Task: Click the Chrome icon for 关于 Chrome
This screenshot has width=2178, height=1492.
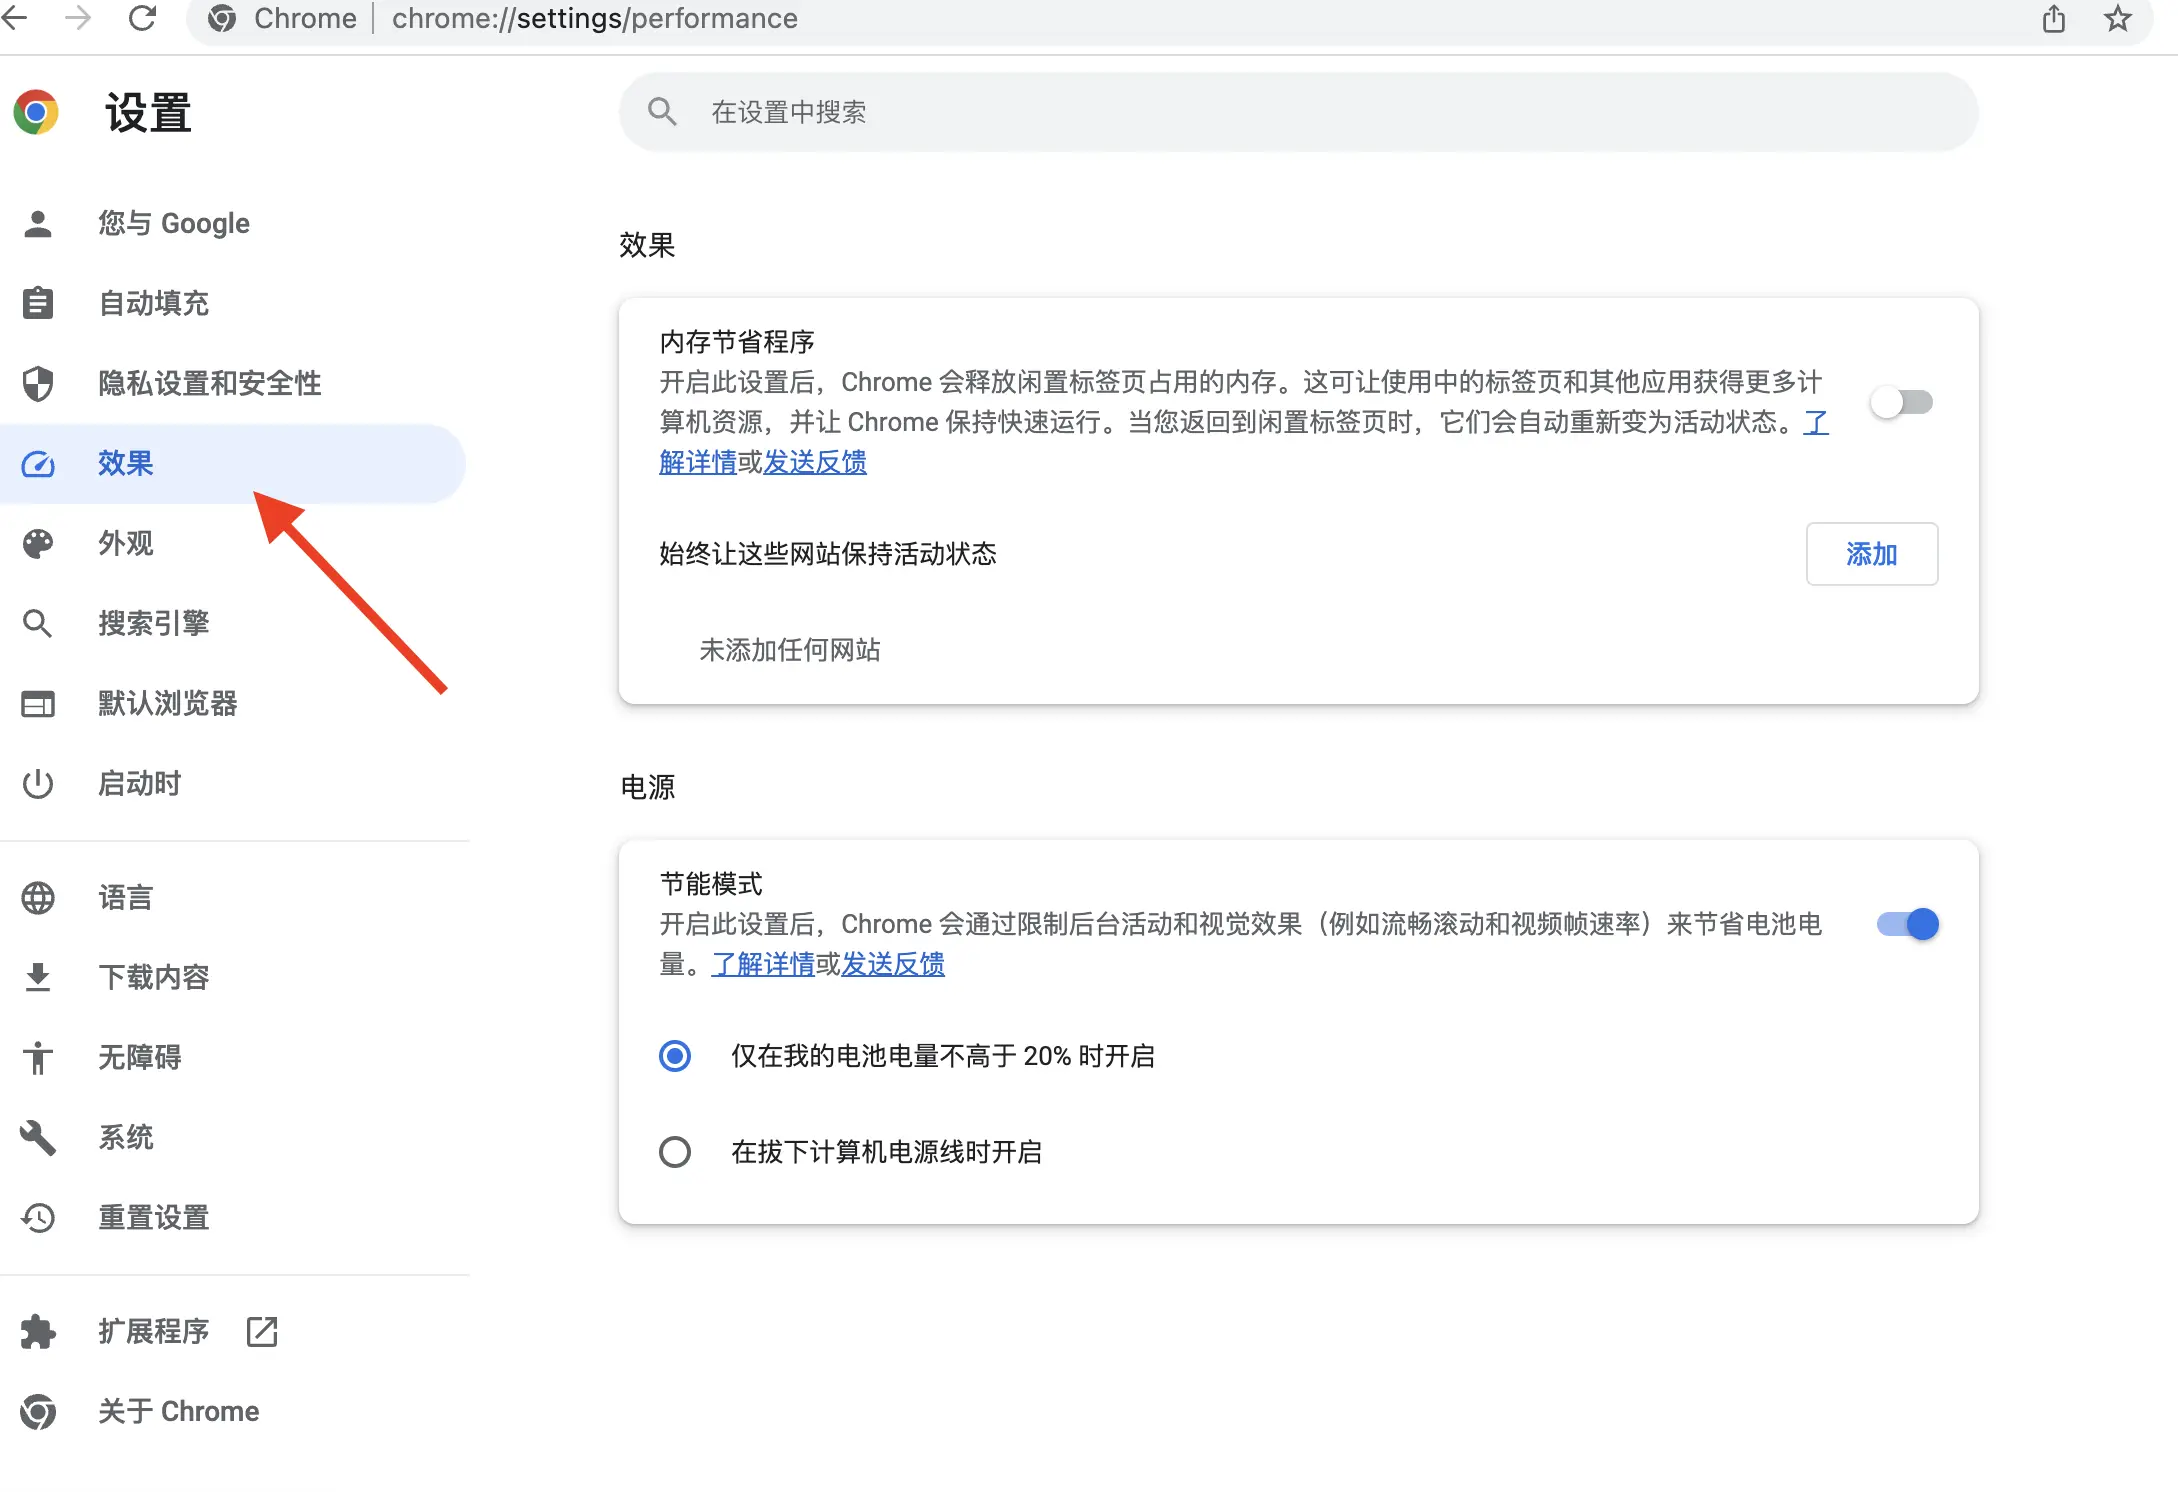Action: [x=38, y=1411]
